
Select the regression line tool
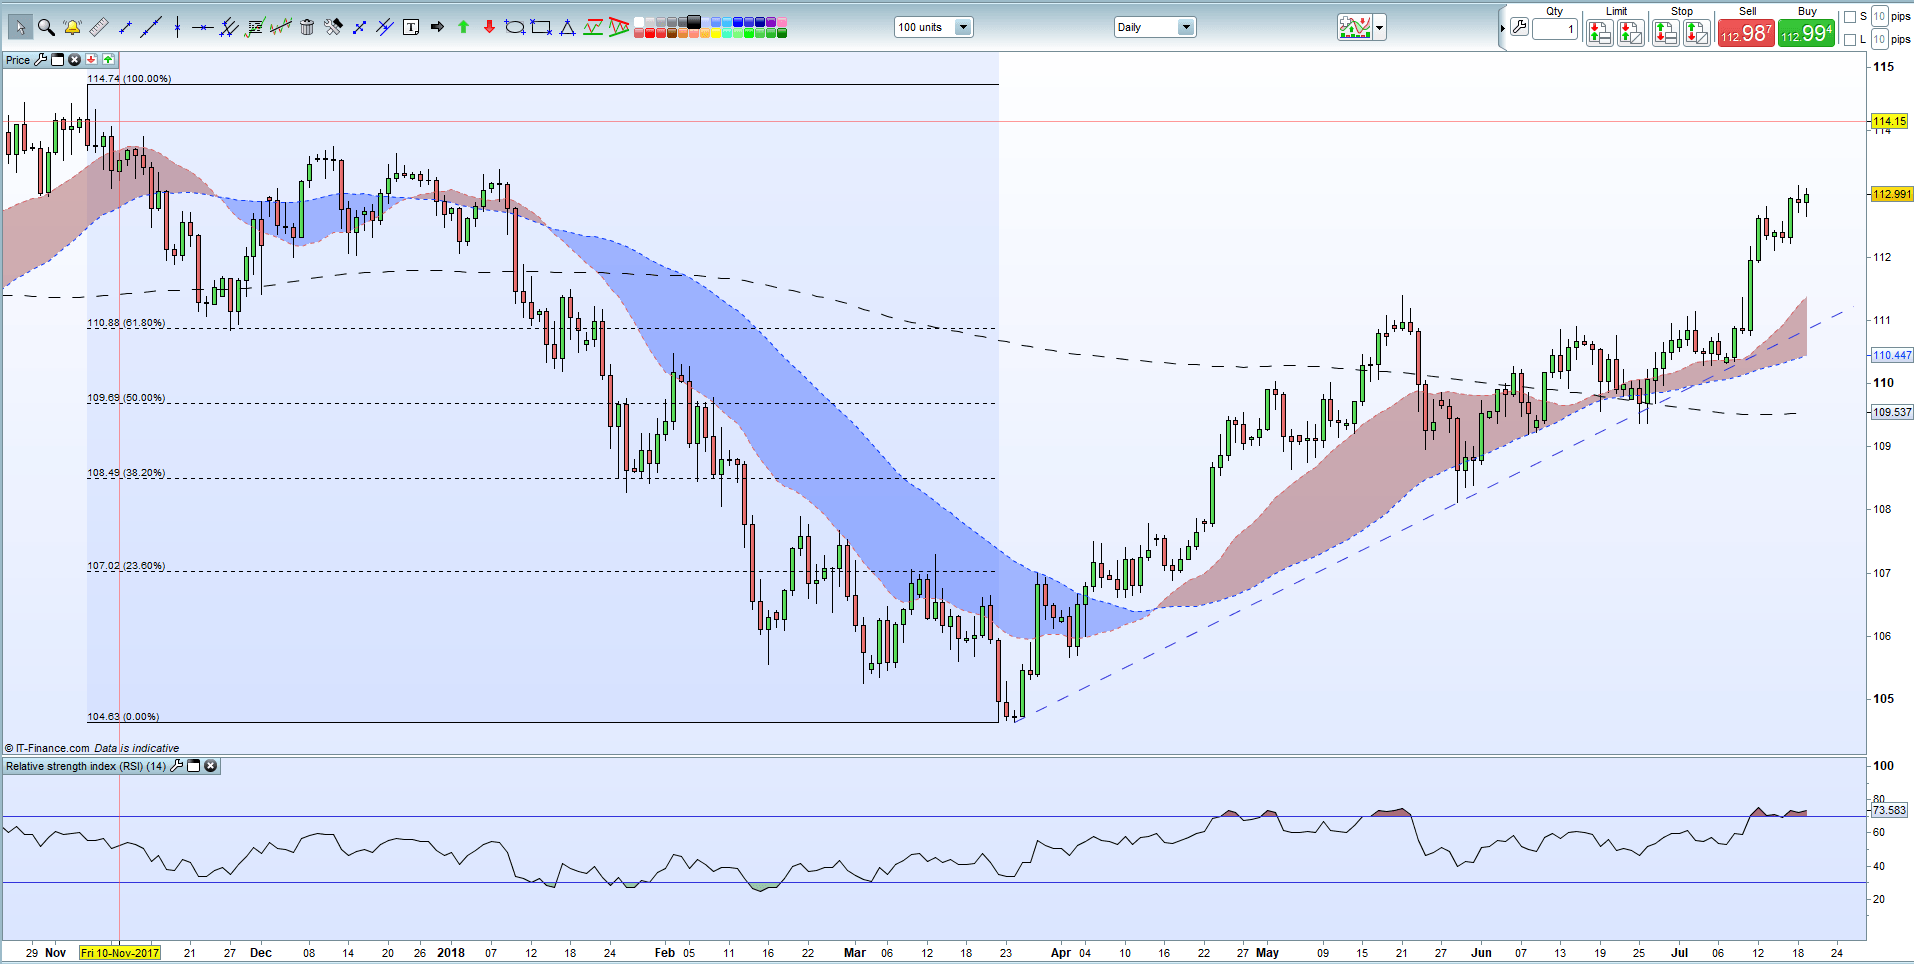(281, 27)
